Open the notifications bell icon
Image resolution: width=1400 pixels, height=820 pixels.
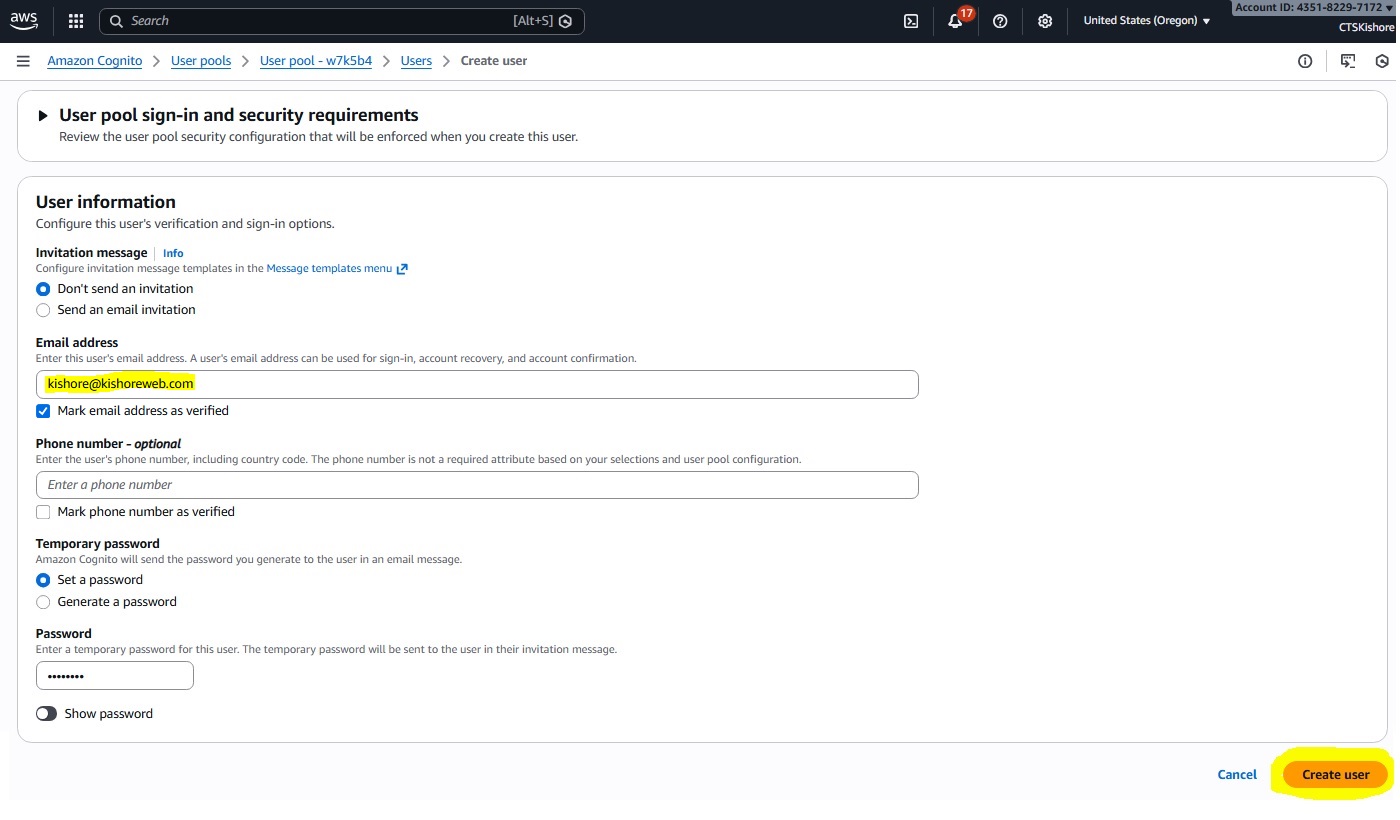point(955,21)
